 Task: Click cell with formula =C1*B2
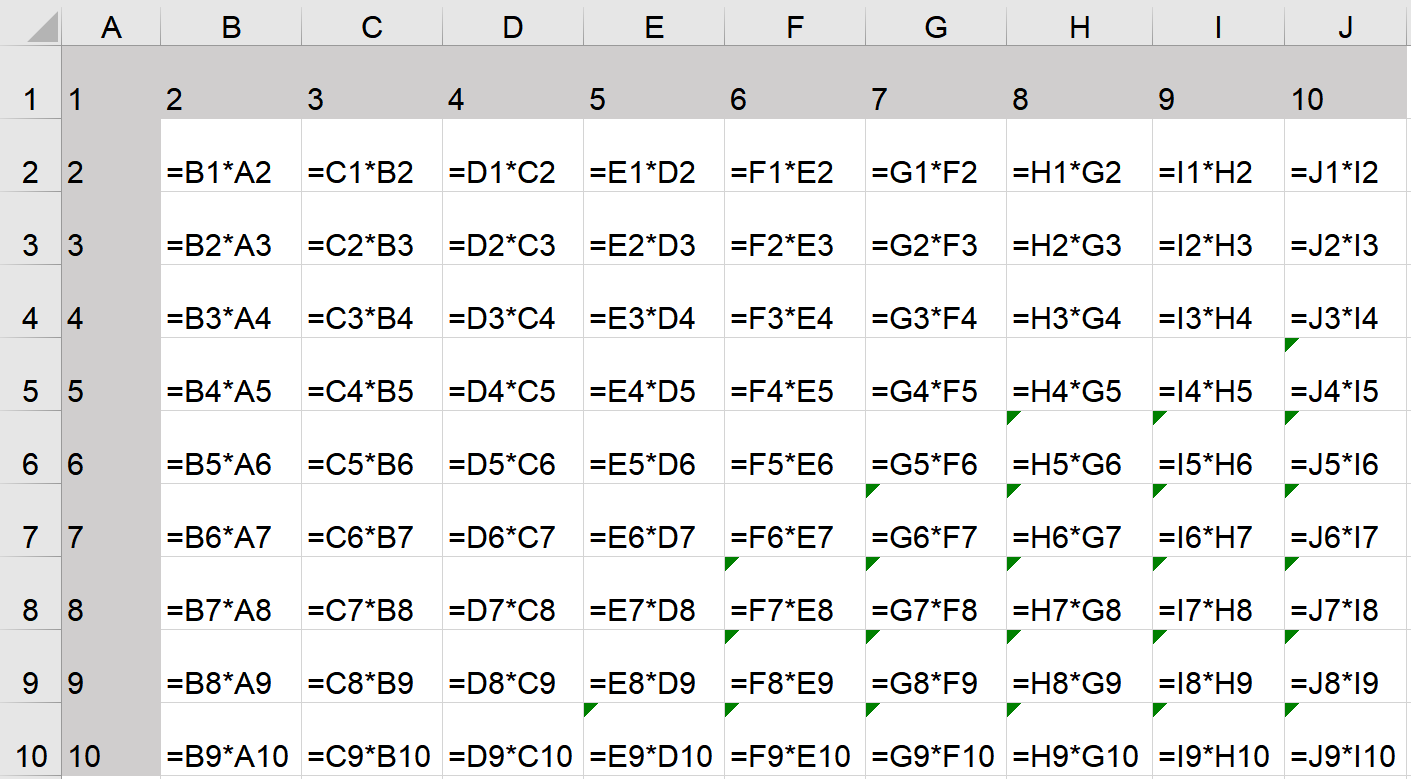(372, 155)
